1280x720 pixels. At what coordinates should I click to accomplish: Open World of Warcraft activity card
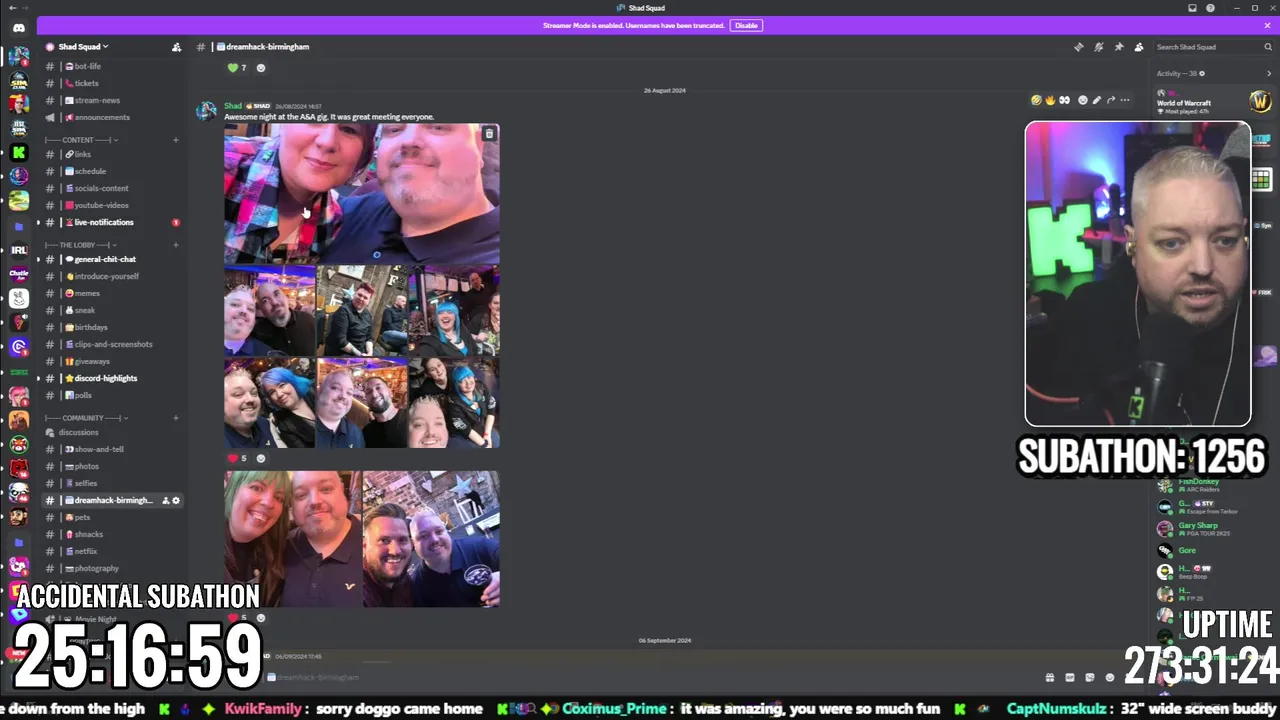point(1213,102)
